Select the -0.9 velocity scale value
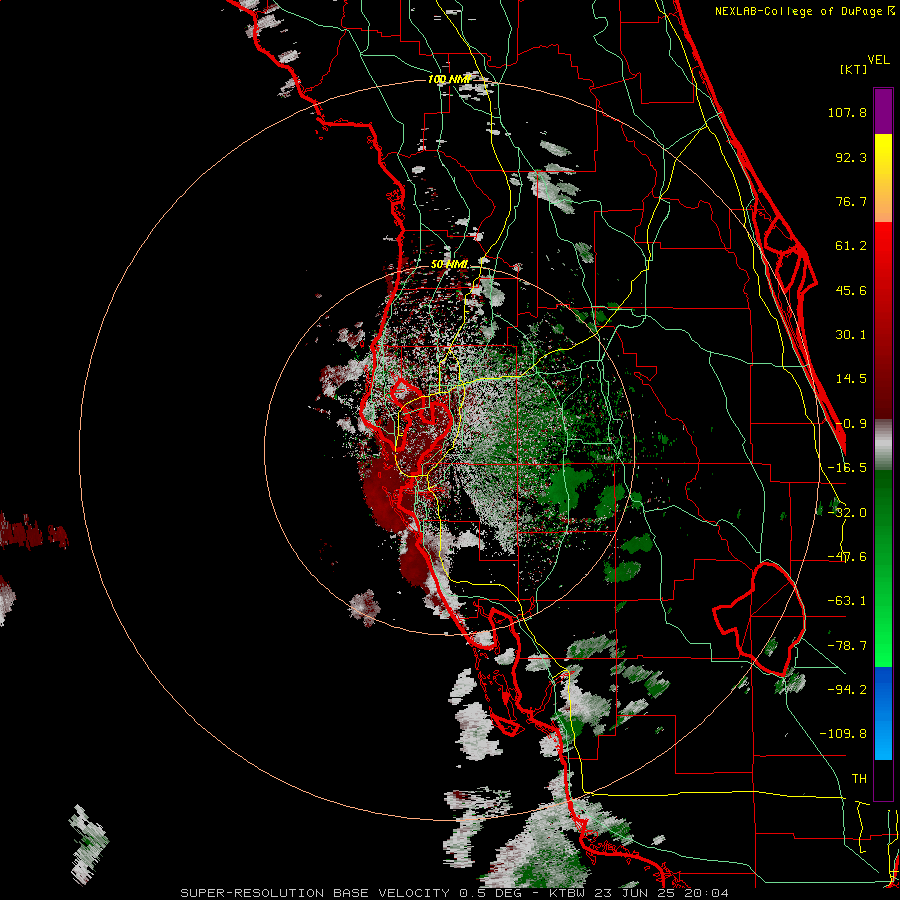This screenshot has height=900, width=900. coord(851,424)
